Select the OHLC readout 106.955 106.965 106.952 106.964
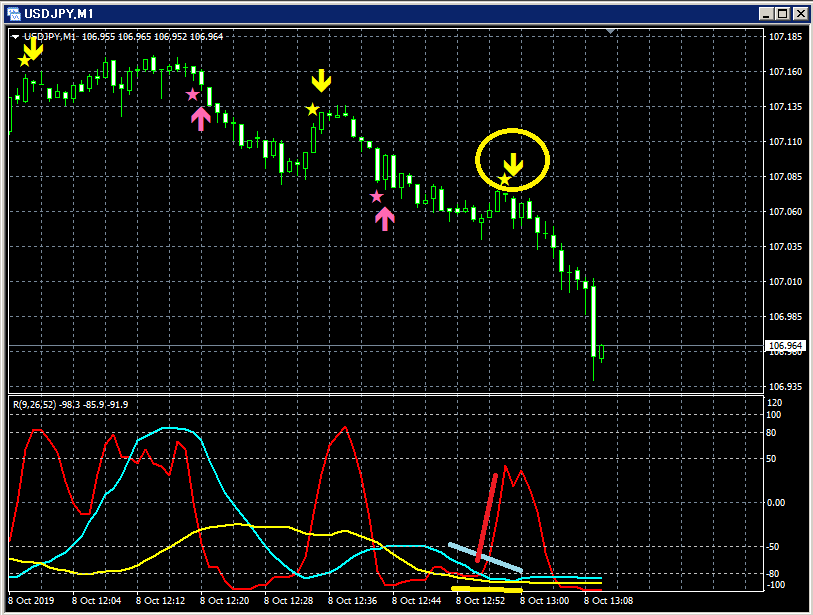Screen dimensions: 813x615 pos(152,37)
